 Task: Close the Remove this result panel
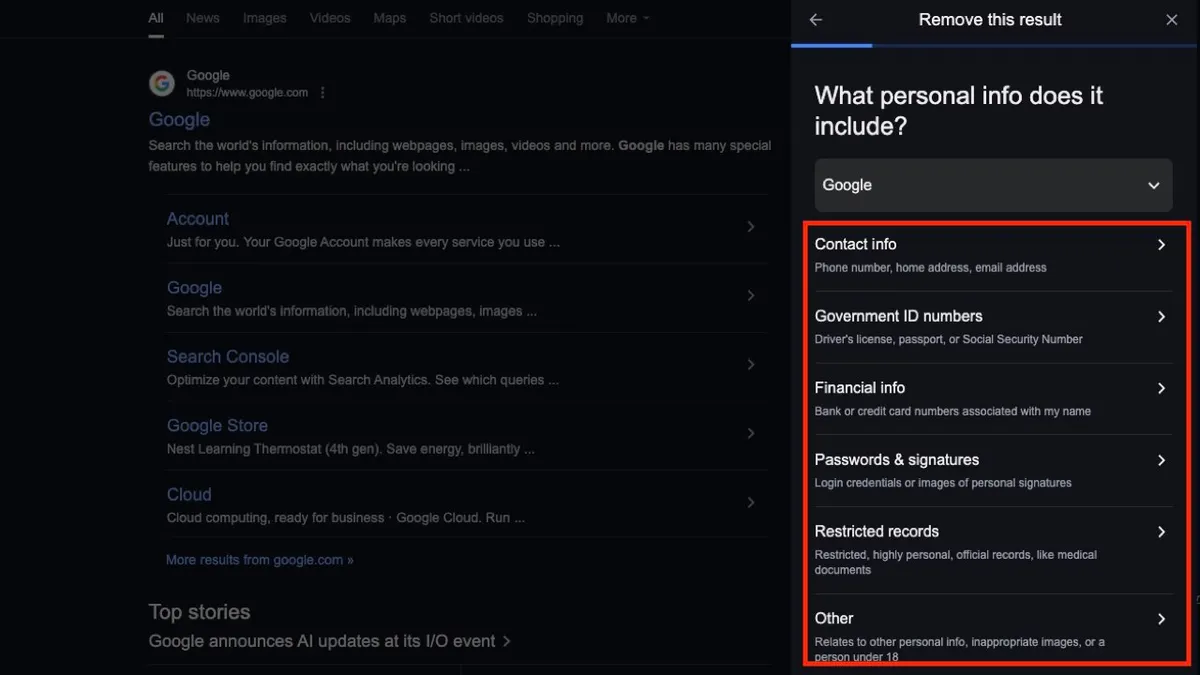1172,20
